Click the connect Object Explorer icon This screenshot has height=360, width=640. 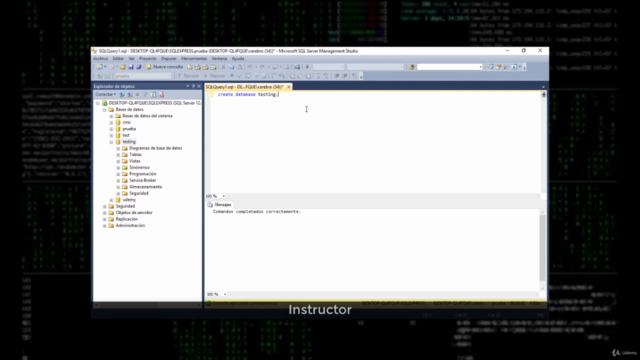pos(122,94)
